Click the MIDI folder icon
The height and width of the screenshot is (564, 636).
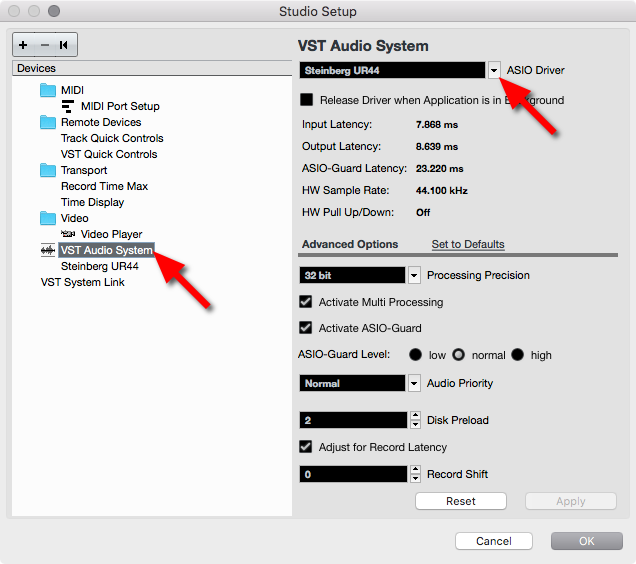pyautogui.click(x=48, y=90)
